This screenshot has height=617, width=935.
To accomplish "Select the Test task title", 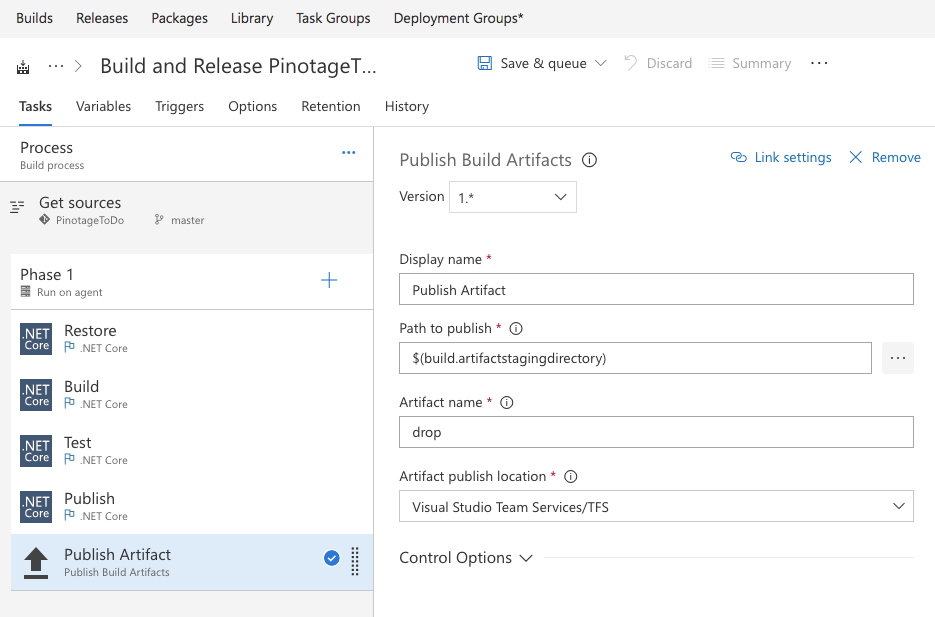I will 78,443.
